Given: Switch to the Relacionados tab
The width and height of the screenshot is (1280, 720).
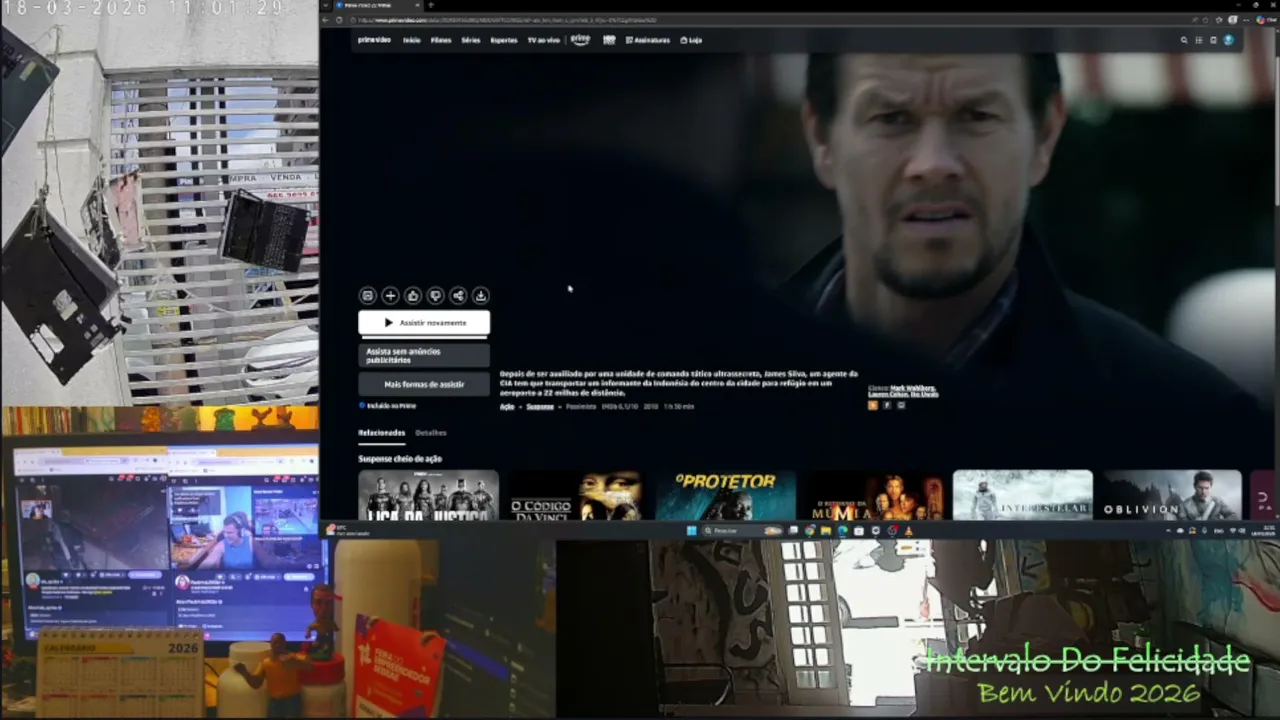Looking at the screenshot, I should (381, 433).
